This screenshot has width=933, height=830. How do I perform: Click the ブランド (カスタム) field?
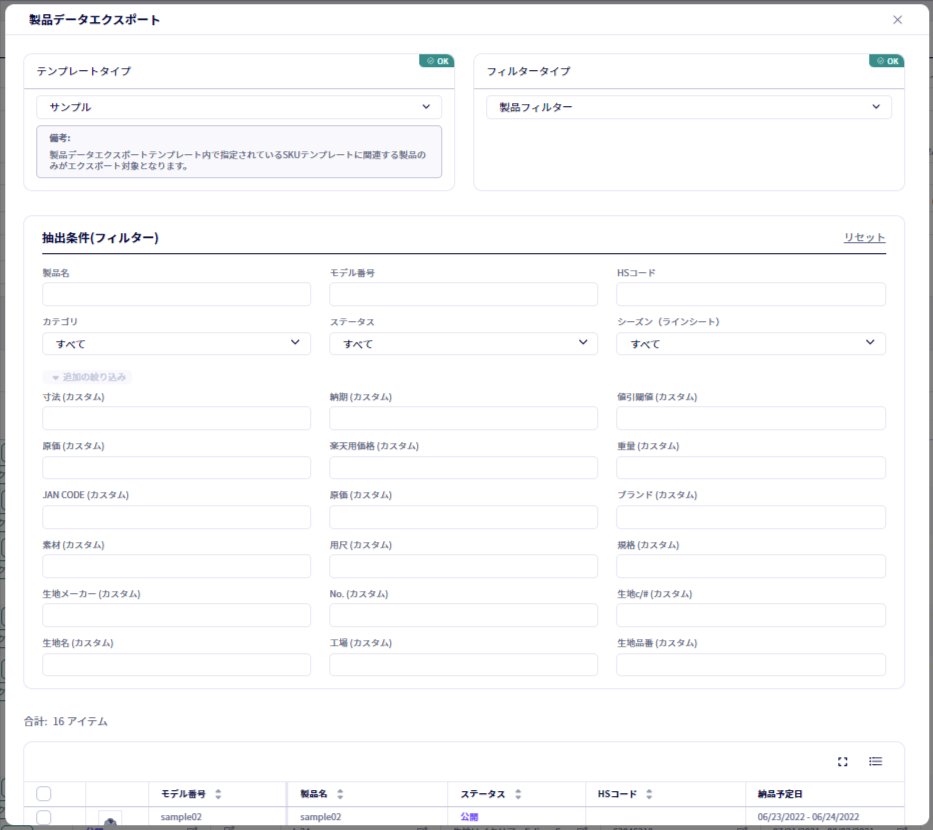[x=751, y=517]
